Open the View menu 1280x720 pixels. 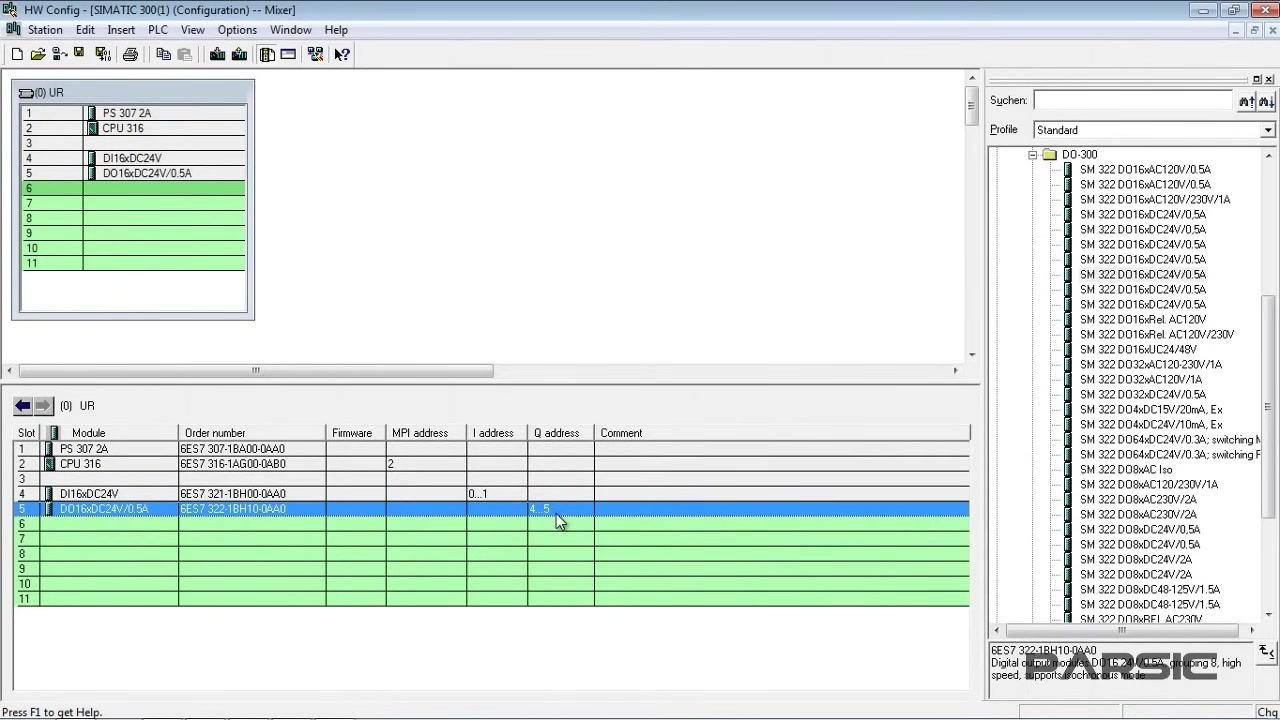[x=193, y=30]
